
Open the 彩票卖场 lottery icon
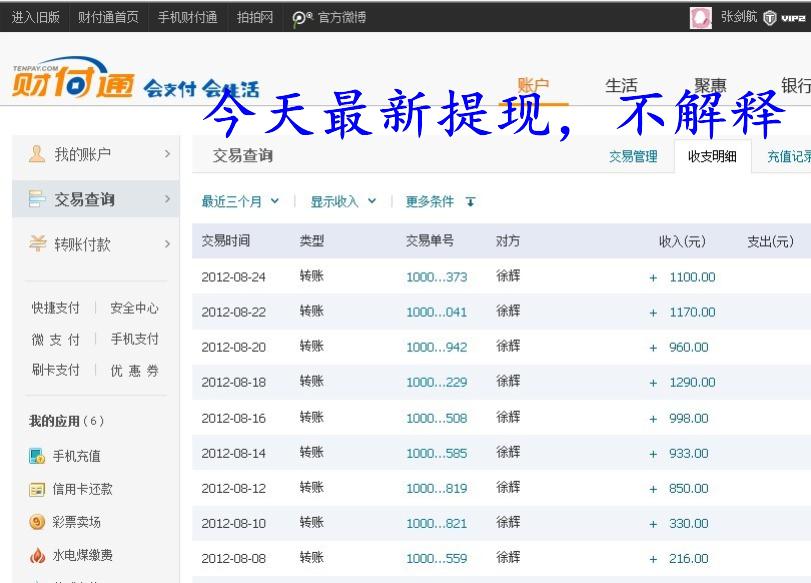click(x=37, y=522)
